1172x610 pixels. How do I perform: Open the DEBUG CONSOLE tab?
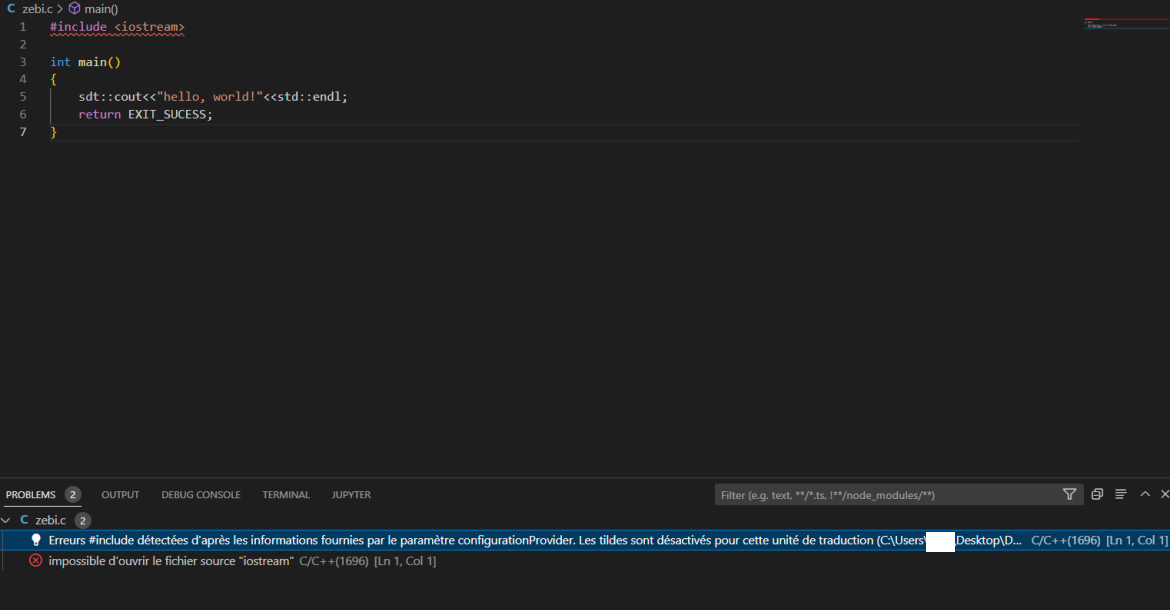pyautogui.click(x=201, y=495)
